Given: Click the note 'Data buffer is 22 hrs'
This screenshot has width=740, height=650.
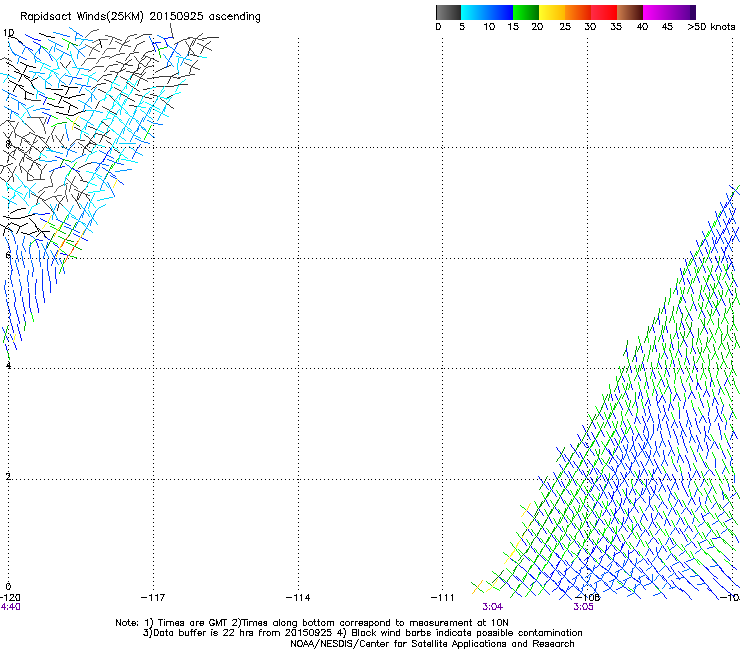Looking at the screenshot, I should coord(204,633).
